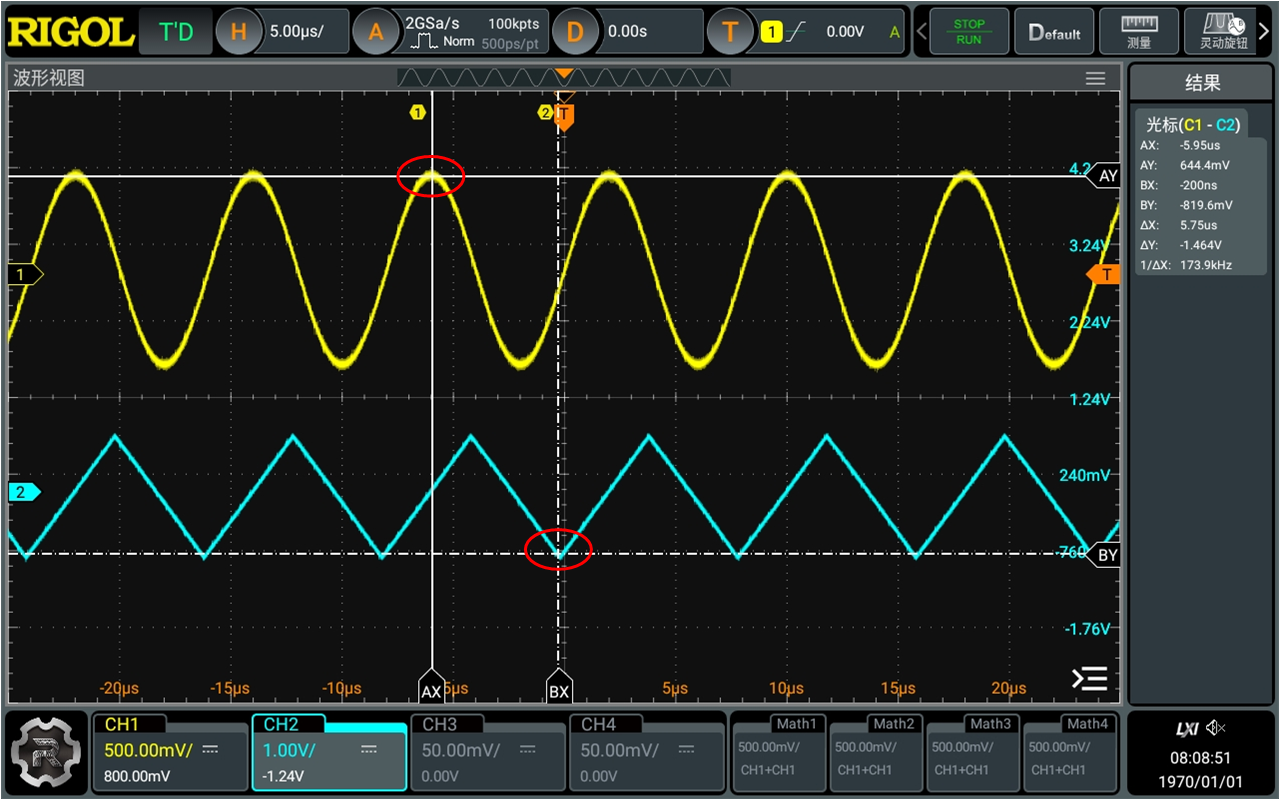Image resolution: width=1280 pixels, height=800 pixels.
Task: Click CH2 1.00V/ scale value
Action: pyautogui.click(x=289, y=750)
